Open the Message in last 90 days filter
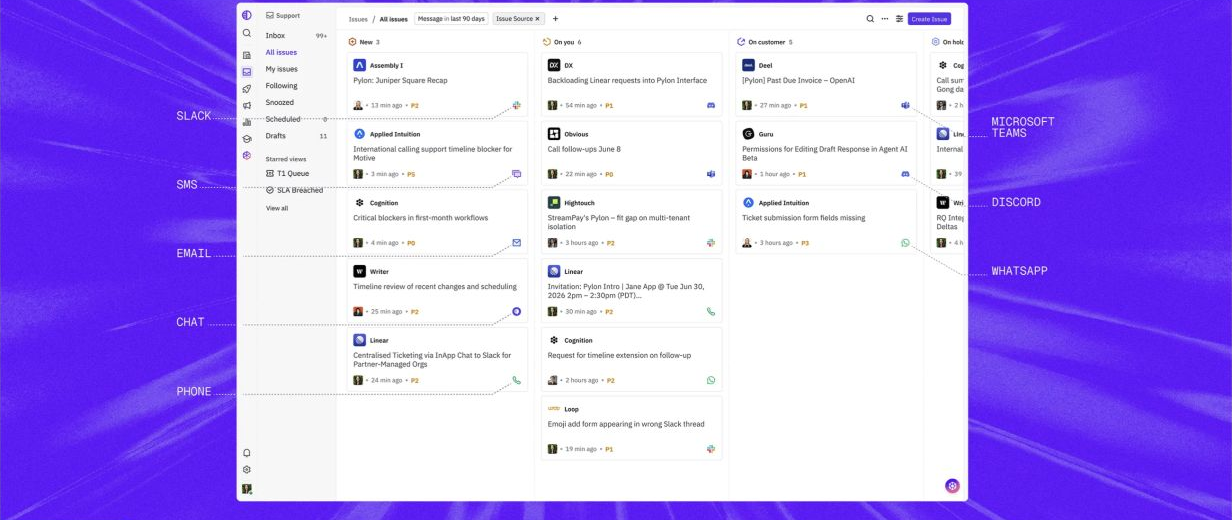 [x=451, y=19]
